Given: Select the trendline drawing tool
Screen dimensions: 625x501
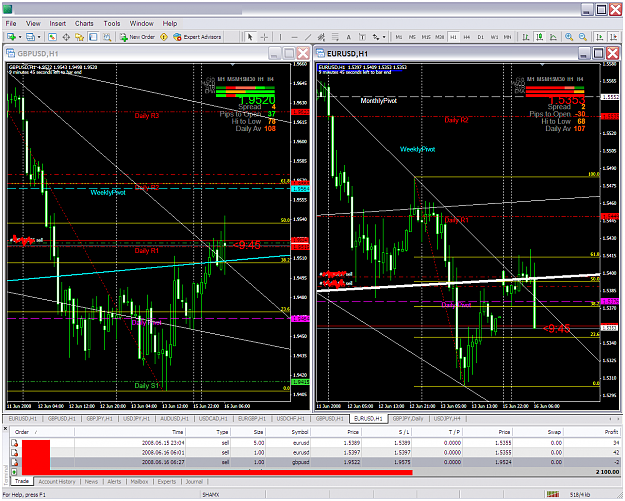Looking at the screenshot, I should 308,37.
